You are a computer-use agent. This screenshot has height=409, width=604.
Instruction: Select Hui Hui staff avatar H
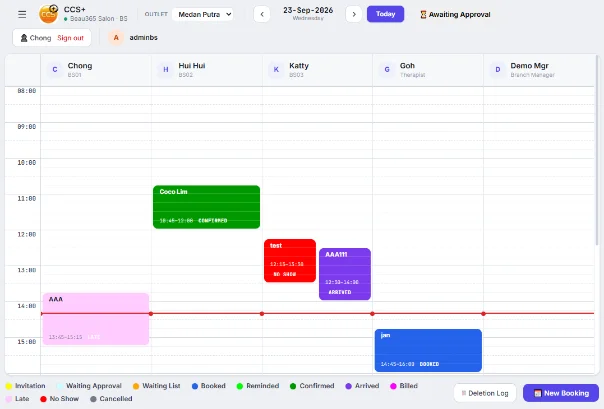pos(166,70)
